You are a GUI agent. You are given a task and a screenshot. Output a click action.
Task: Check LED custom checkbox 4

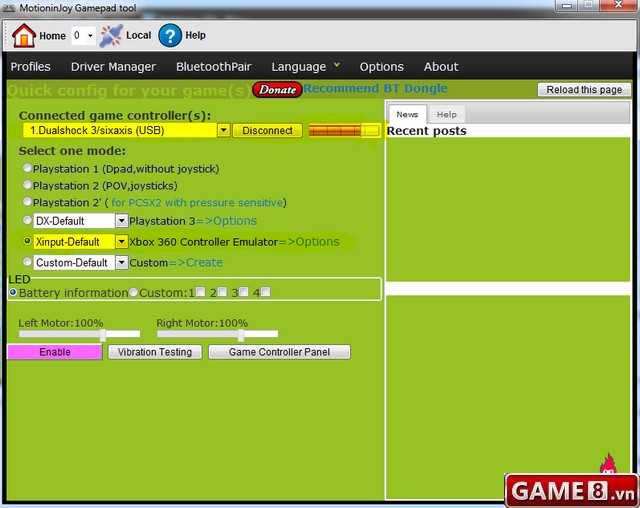(265, 292)
